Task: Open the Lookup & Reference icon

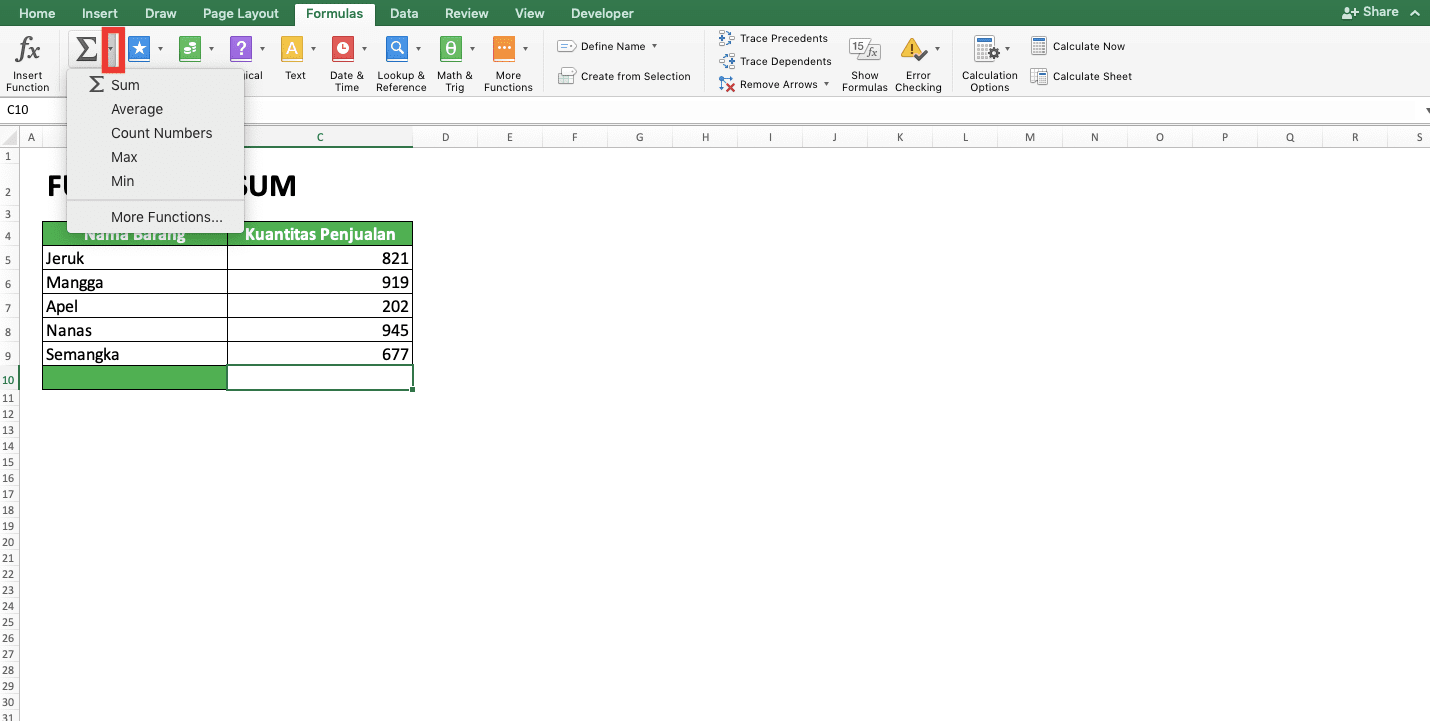Action: [x=397, y=48]
